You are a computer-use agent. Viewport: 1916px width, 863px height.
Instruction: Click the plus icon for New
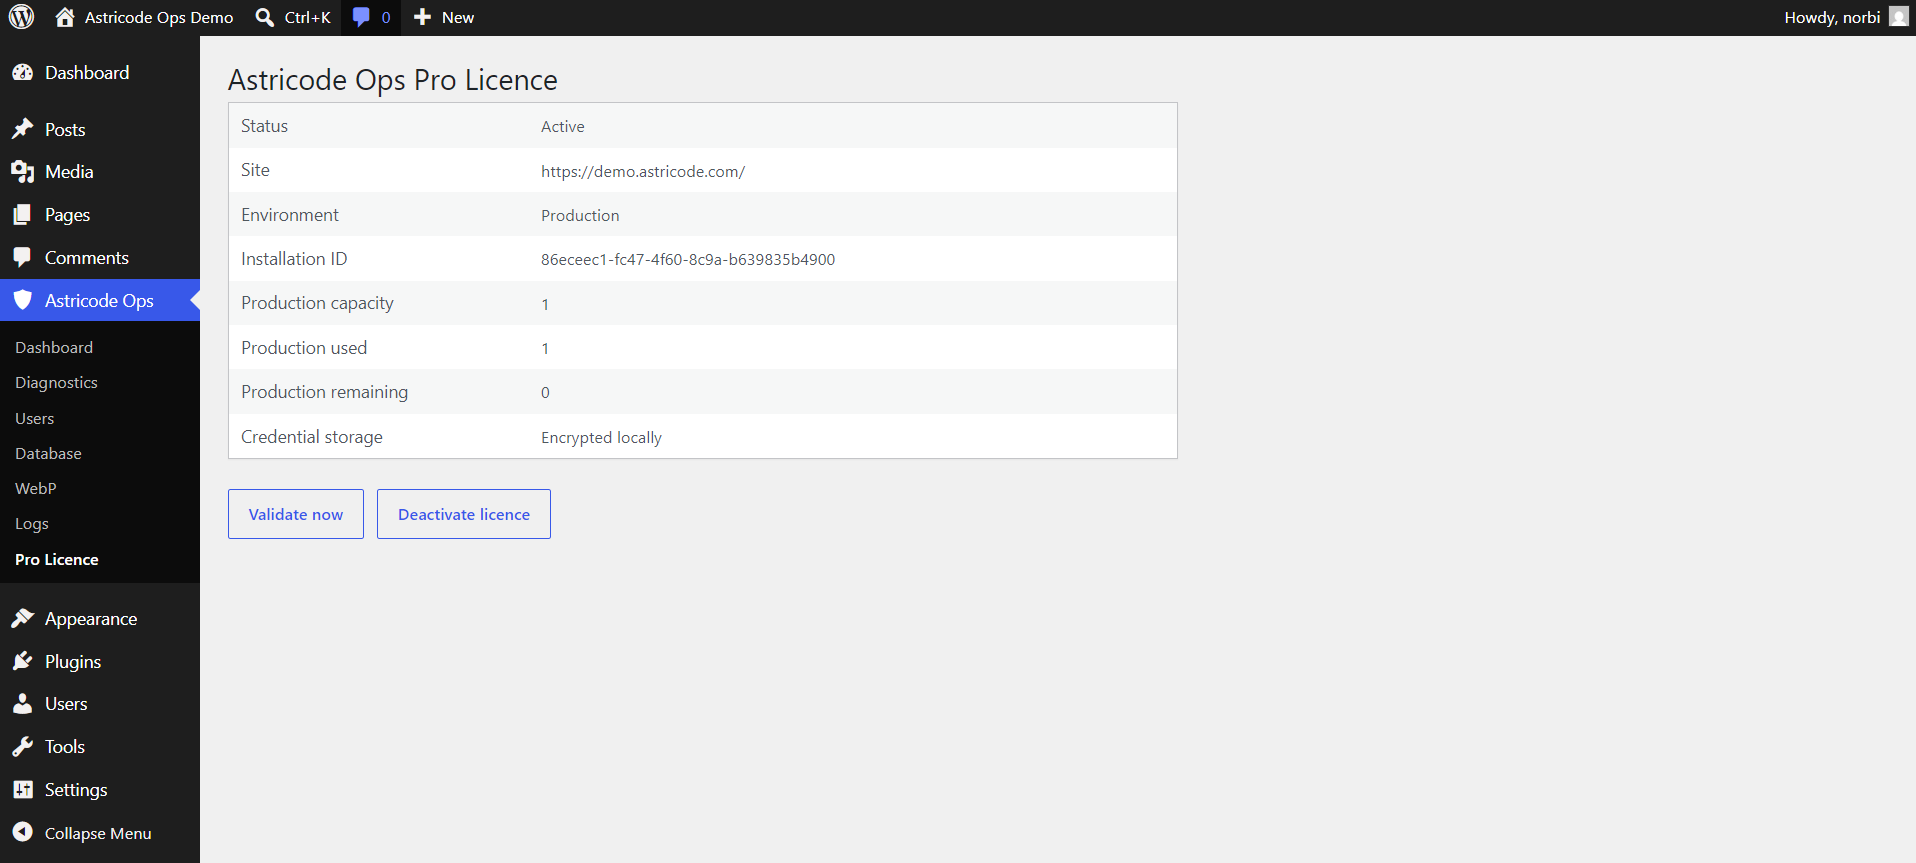pyautogui.click(x=423, y=17)
